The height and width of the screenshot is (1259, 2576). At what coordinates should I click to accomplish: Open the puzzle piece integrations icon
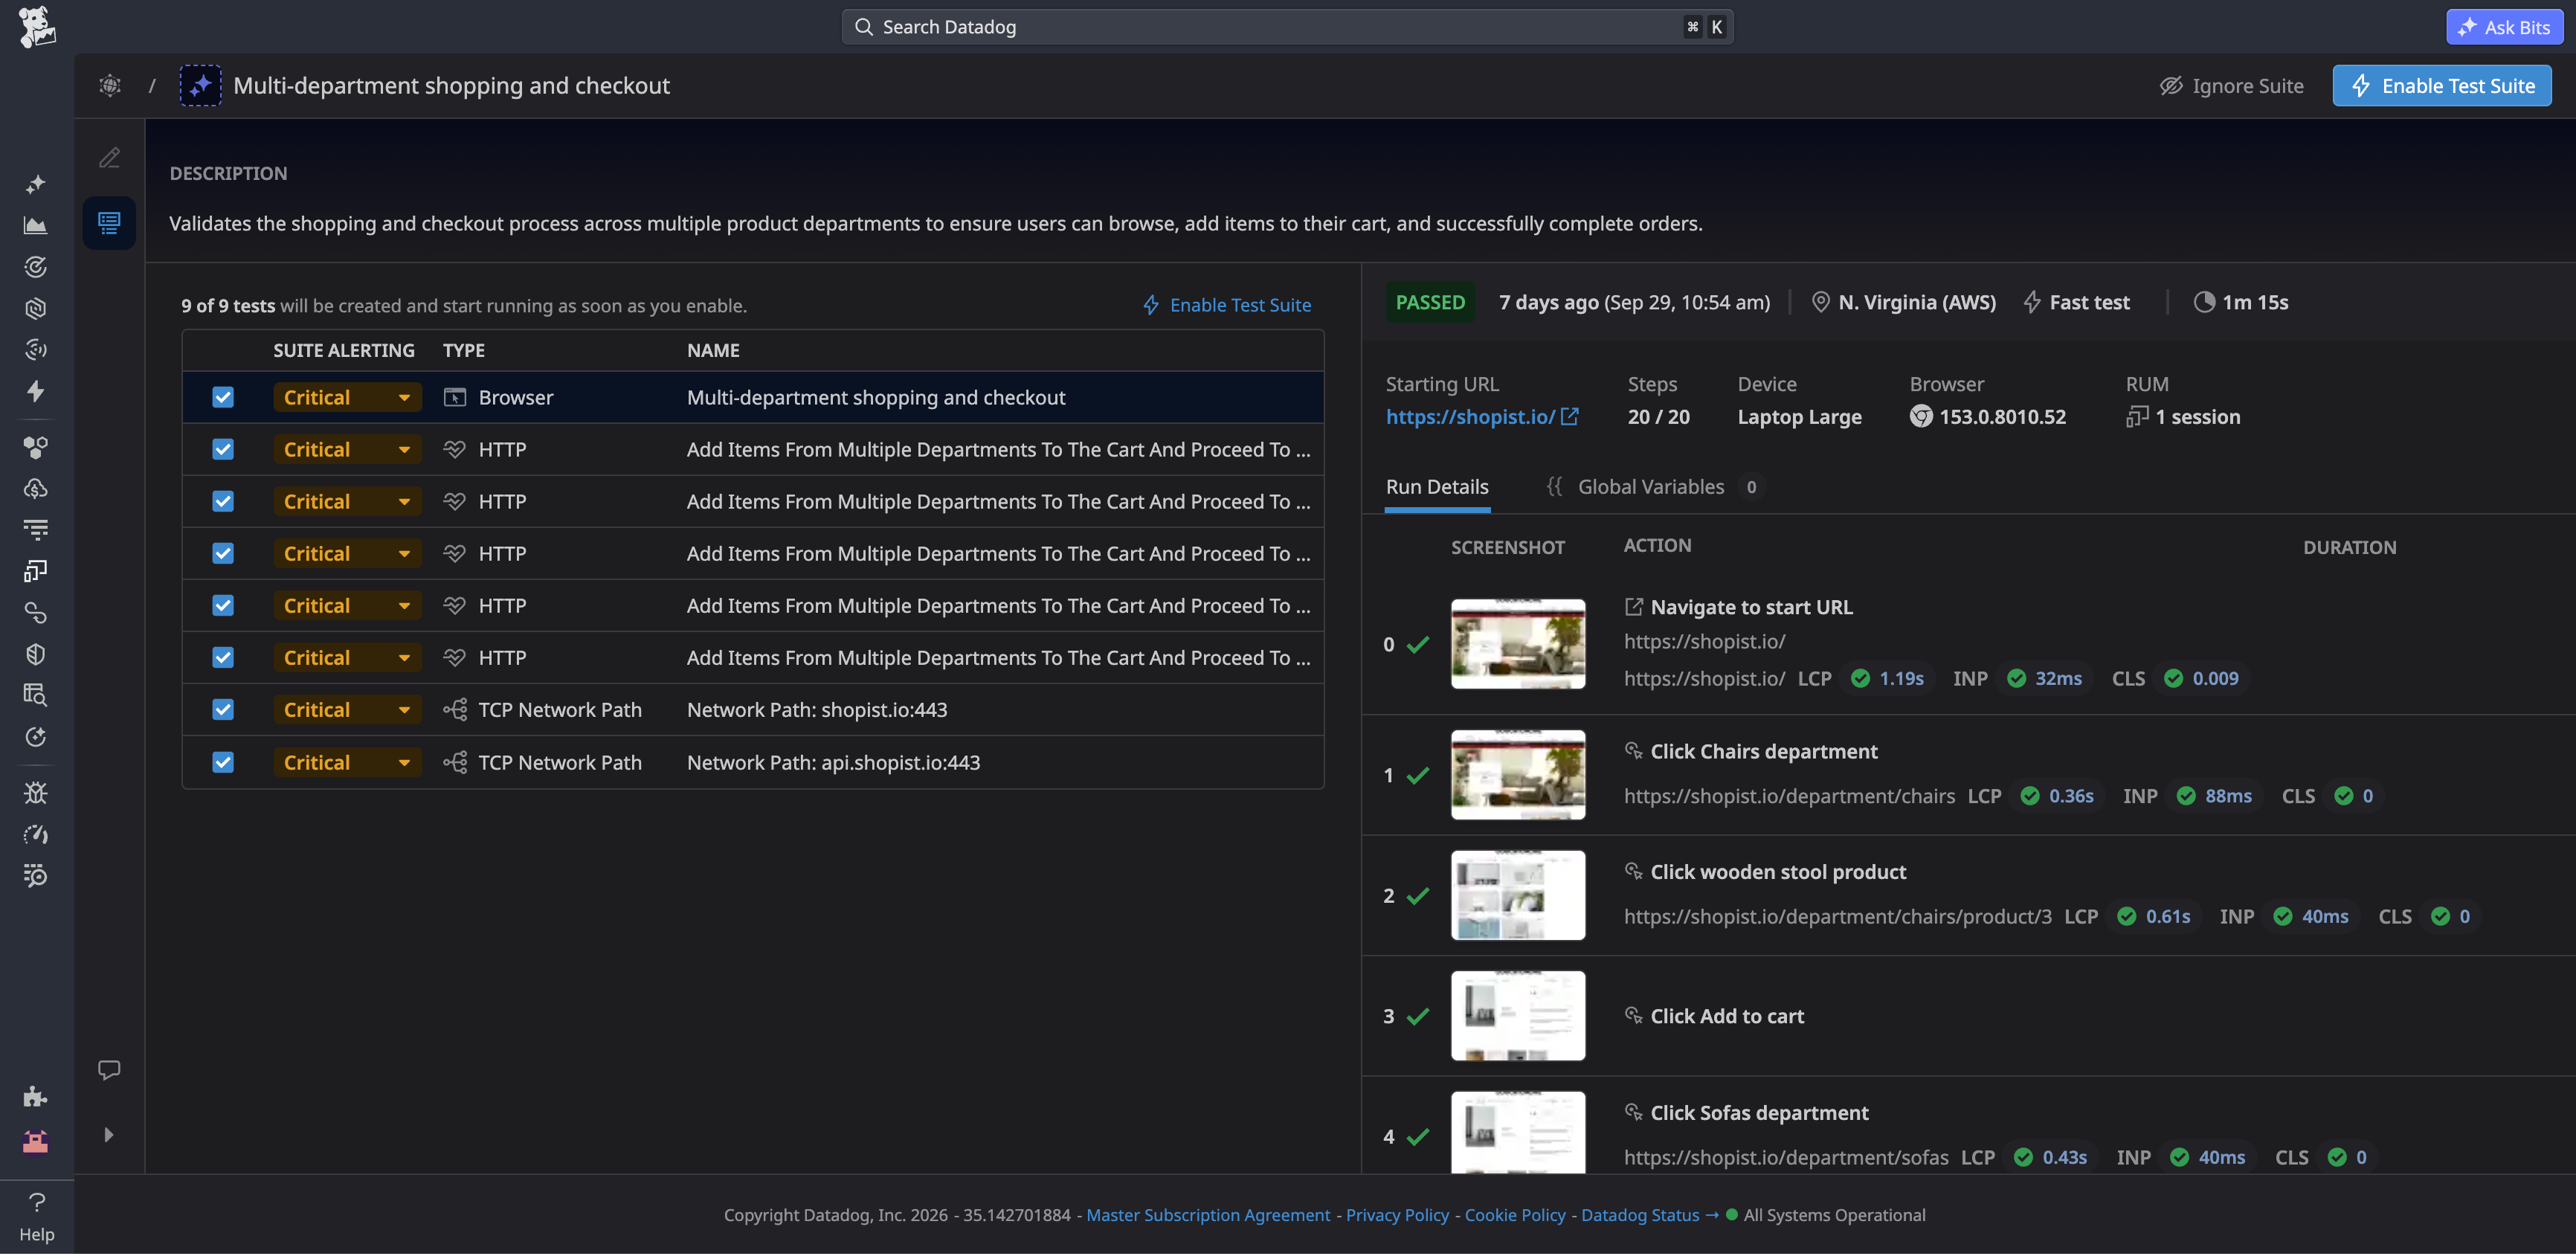tap(36, 1099)
